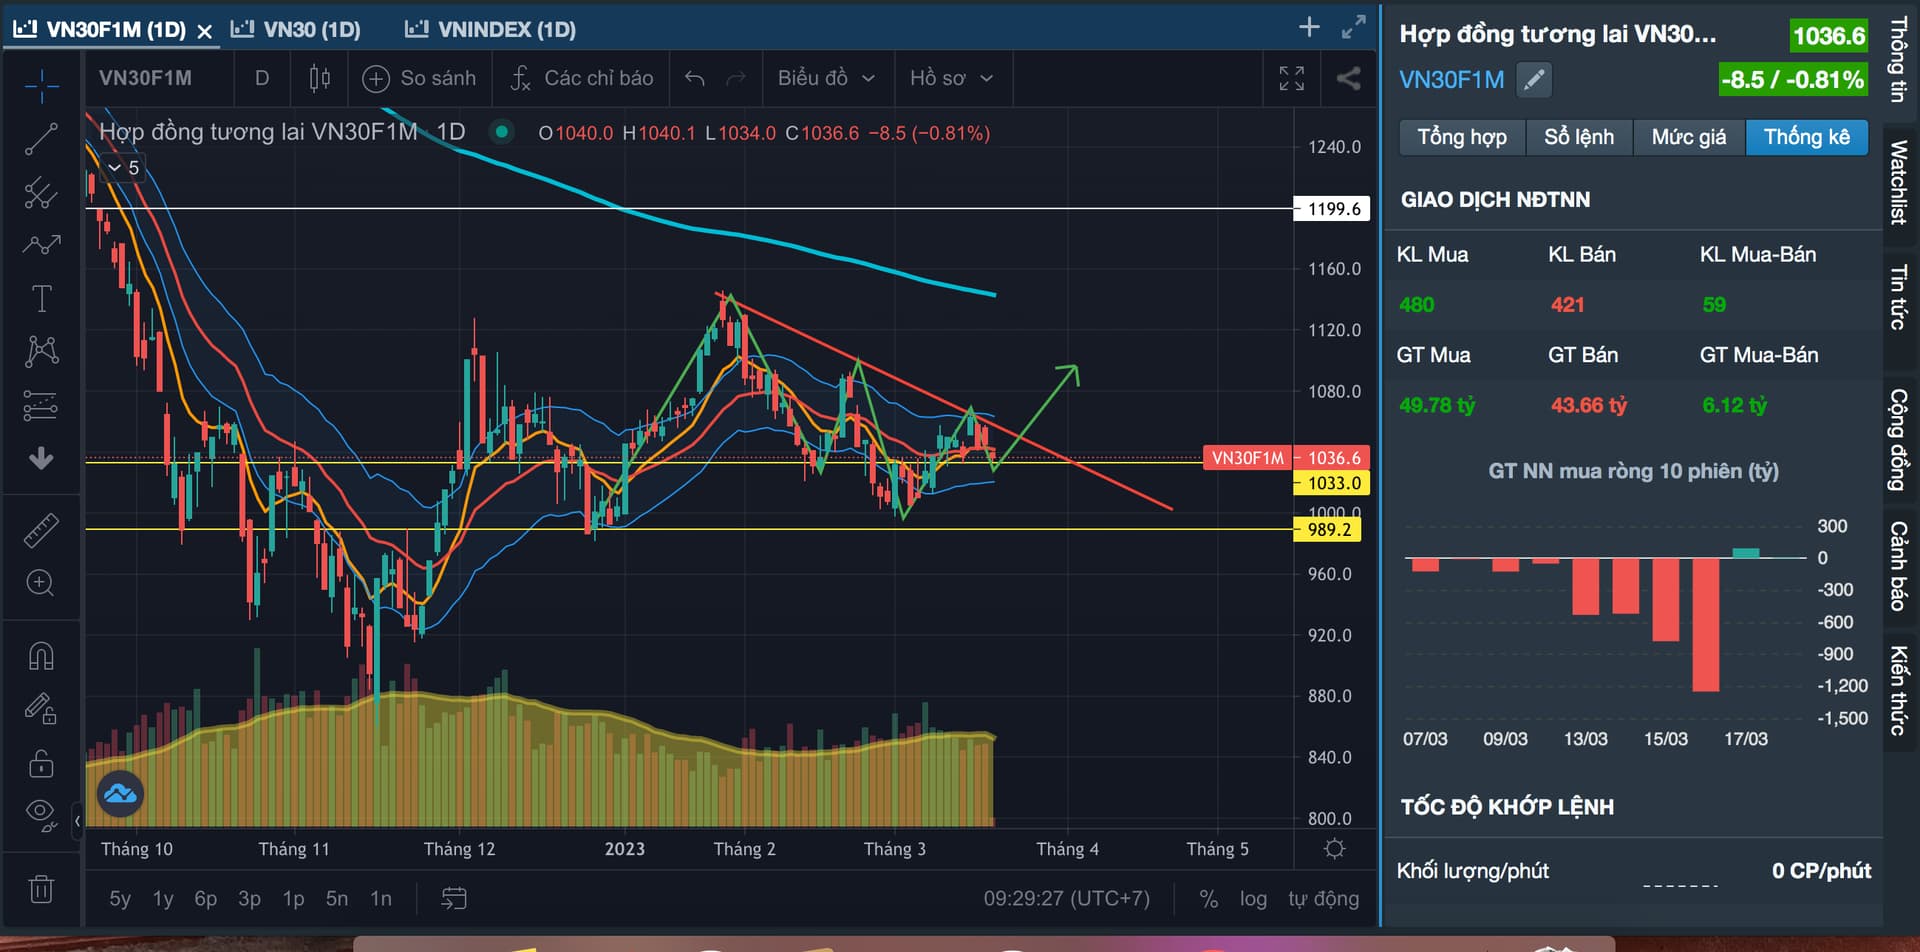Select the down arrow marker tool
This screenshot has height=952, width=1920.
(x=41, y=458)
